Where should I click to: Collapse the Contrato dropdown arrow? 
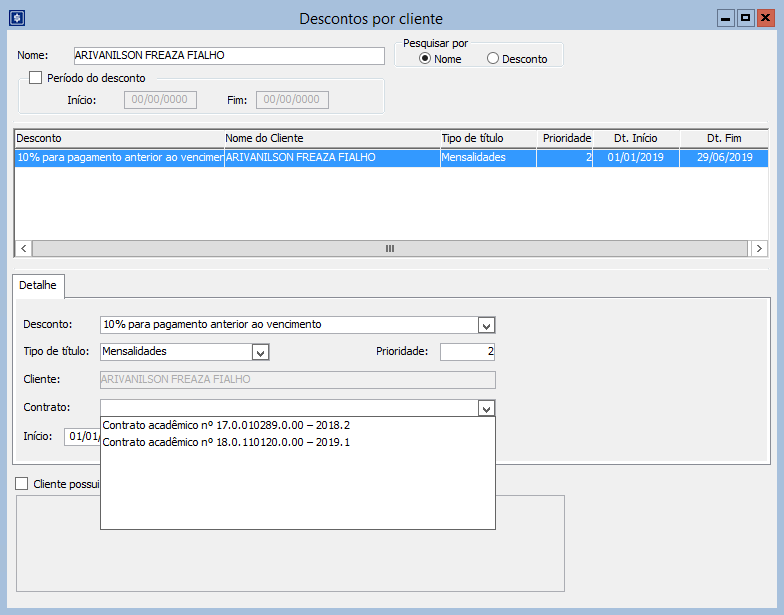[x=486, y=408]
